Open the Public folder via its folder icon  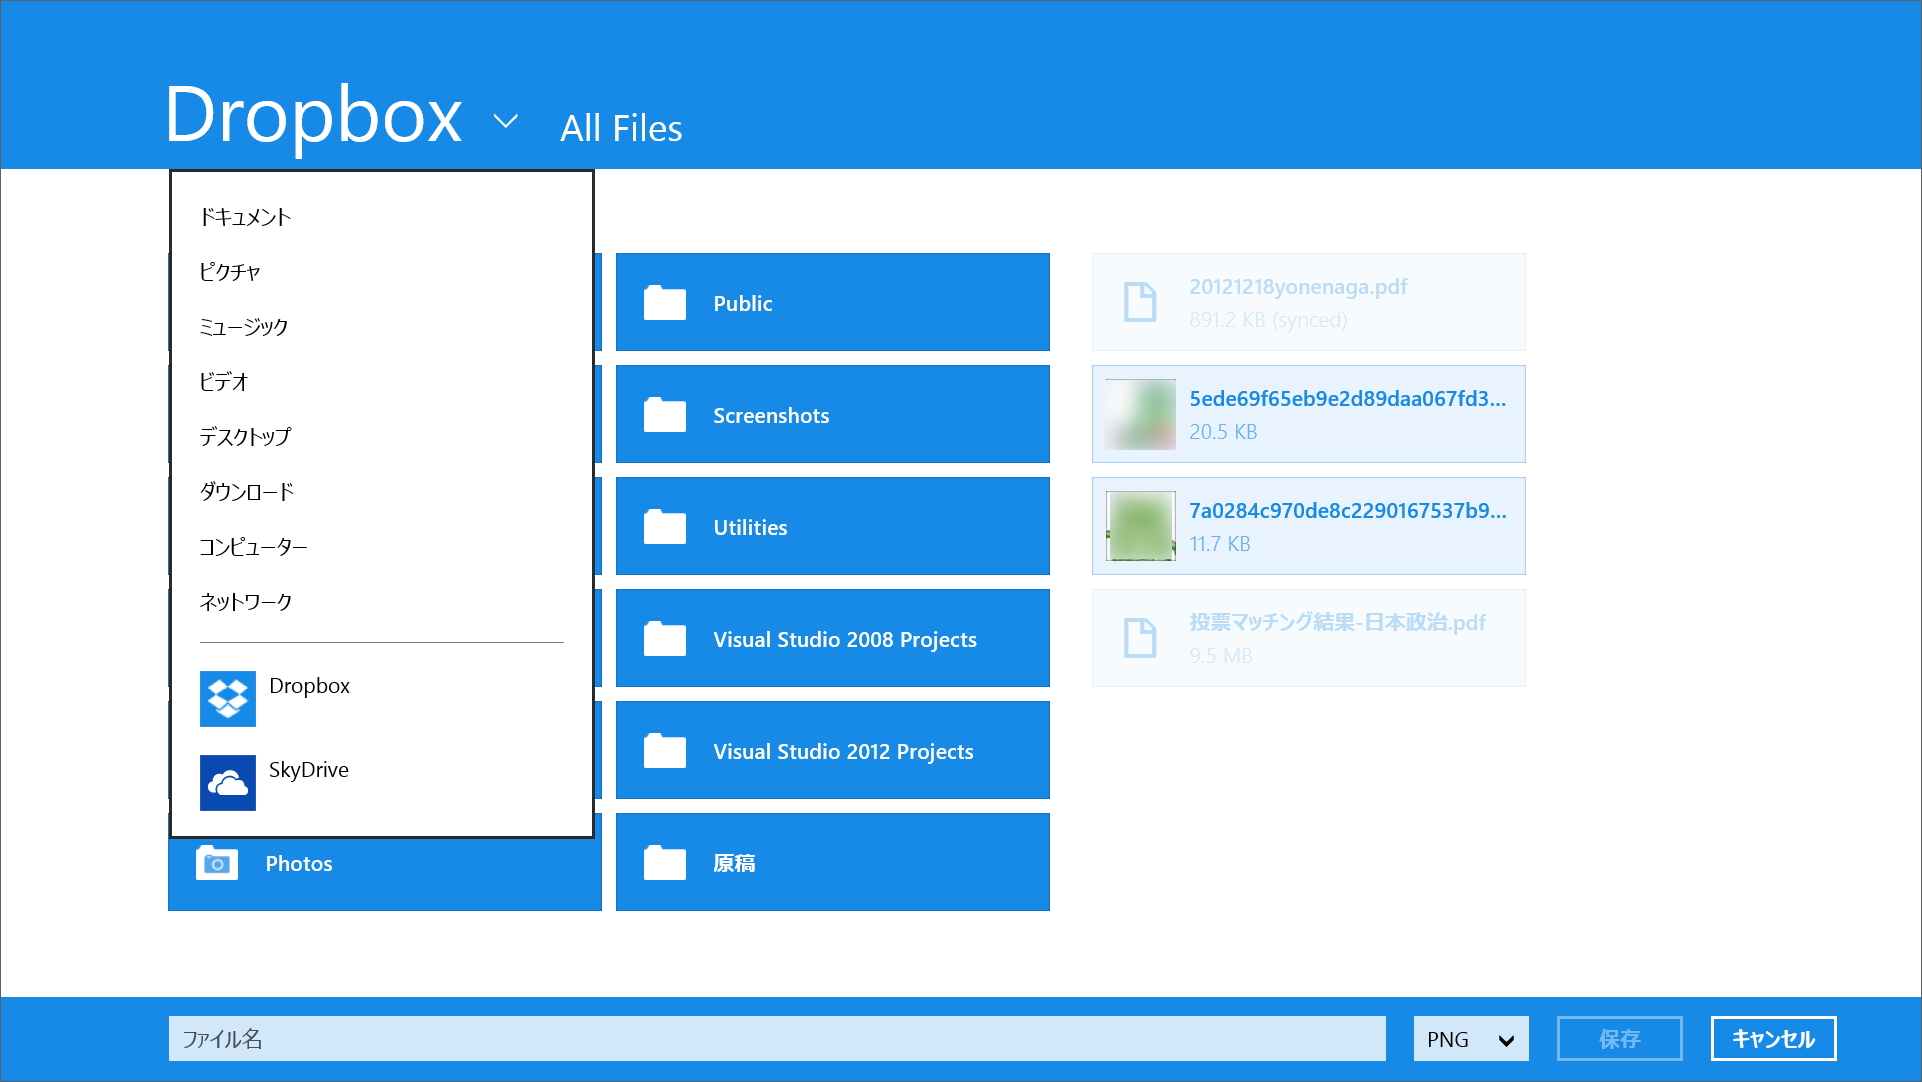tap(663, 302)
